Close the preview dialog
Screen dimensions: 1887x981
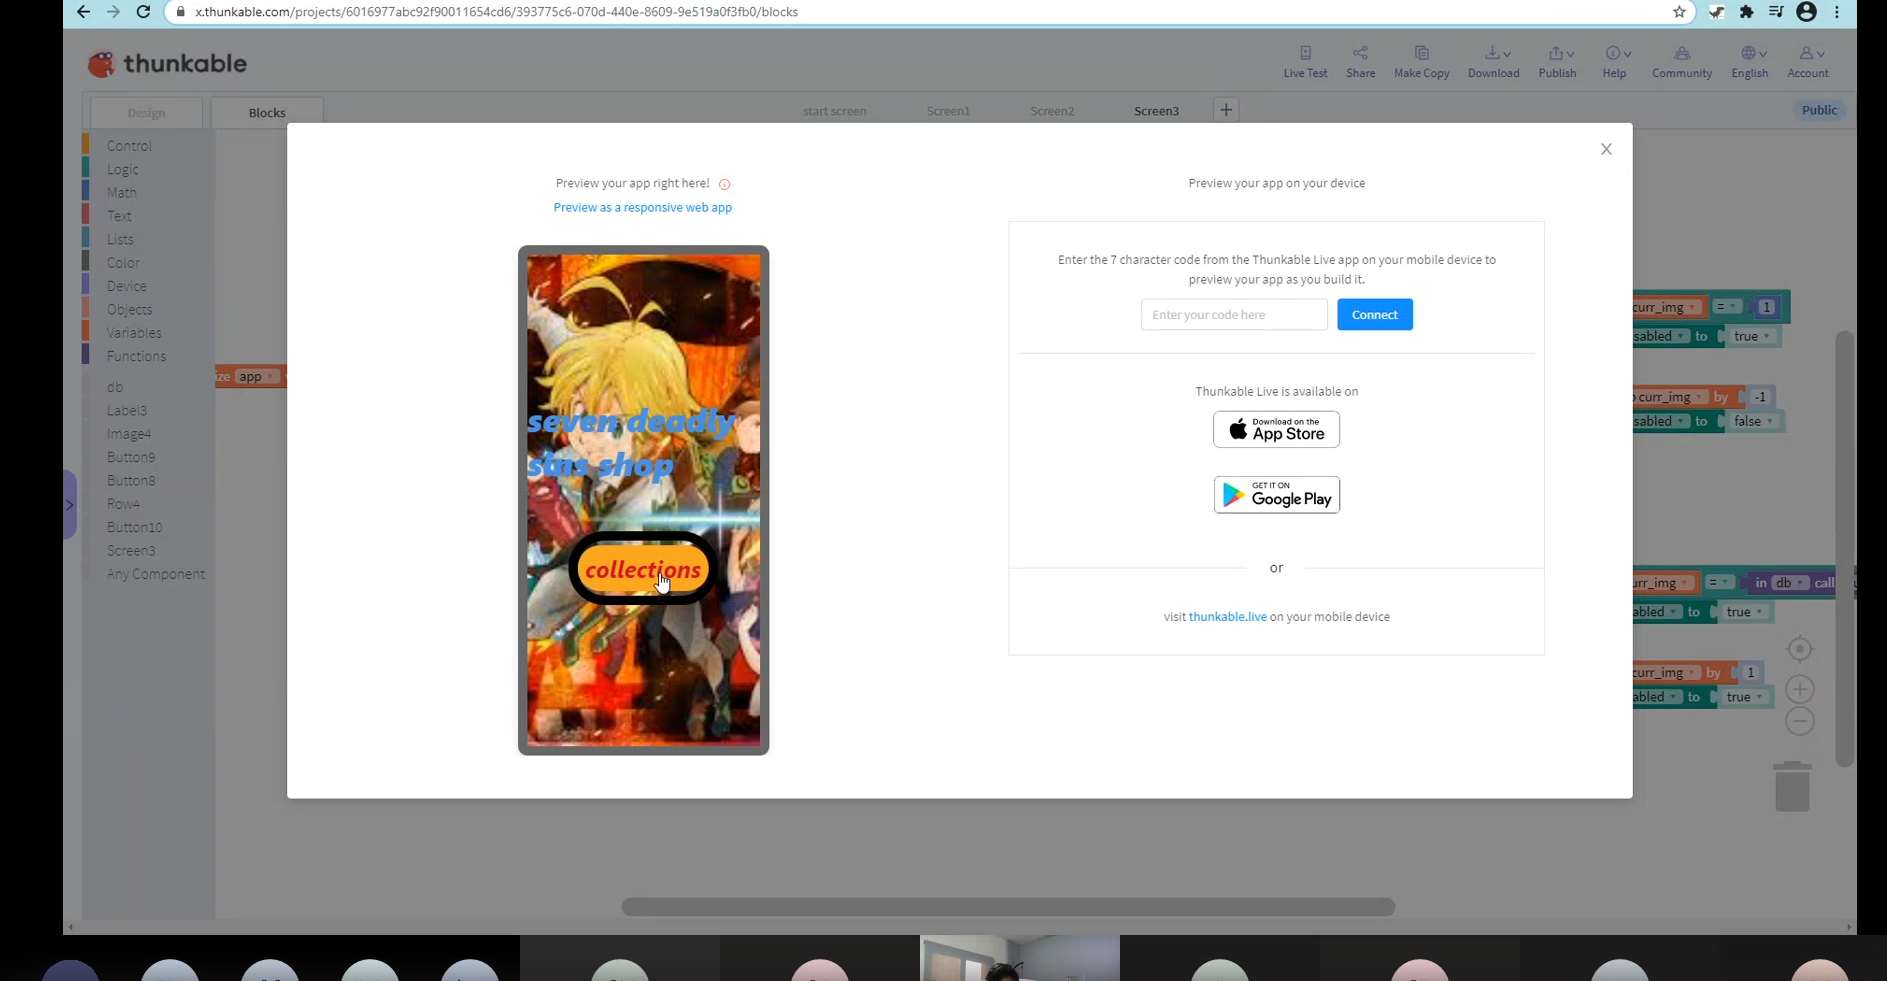click(1606, 149)
